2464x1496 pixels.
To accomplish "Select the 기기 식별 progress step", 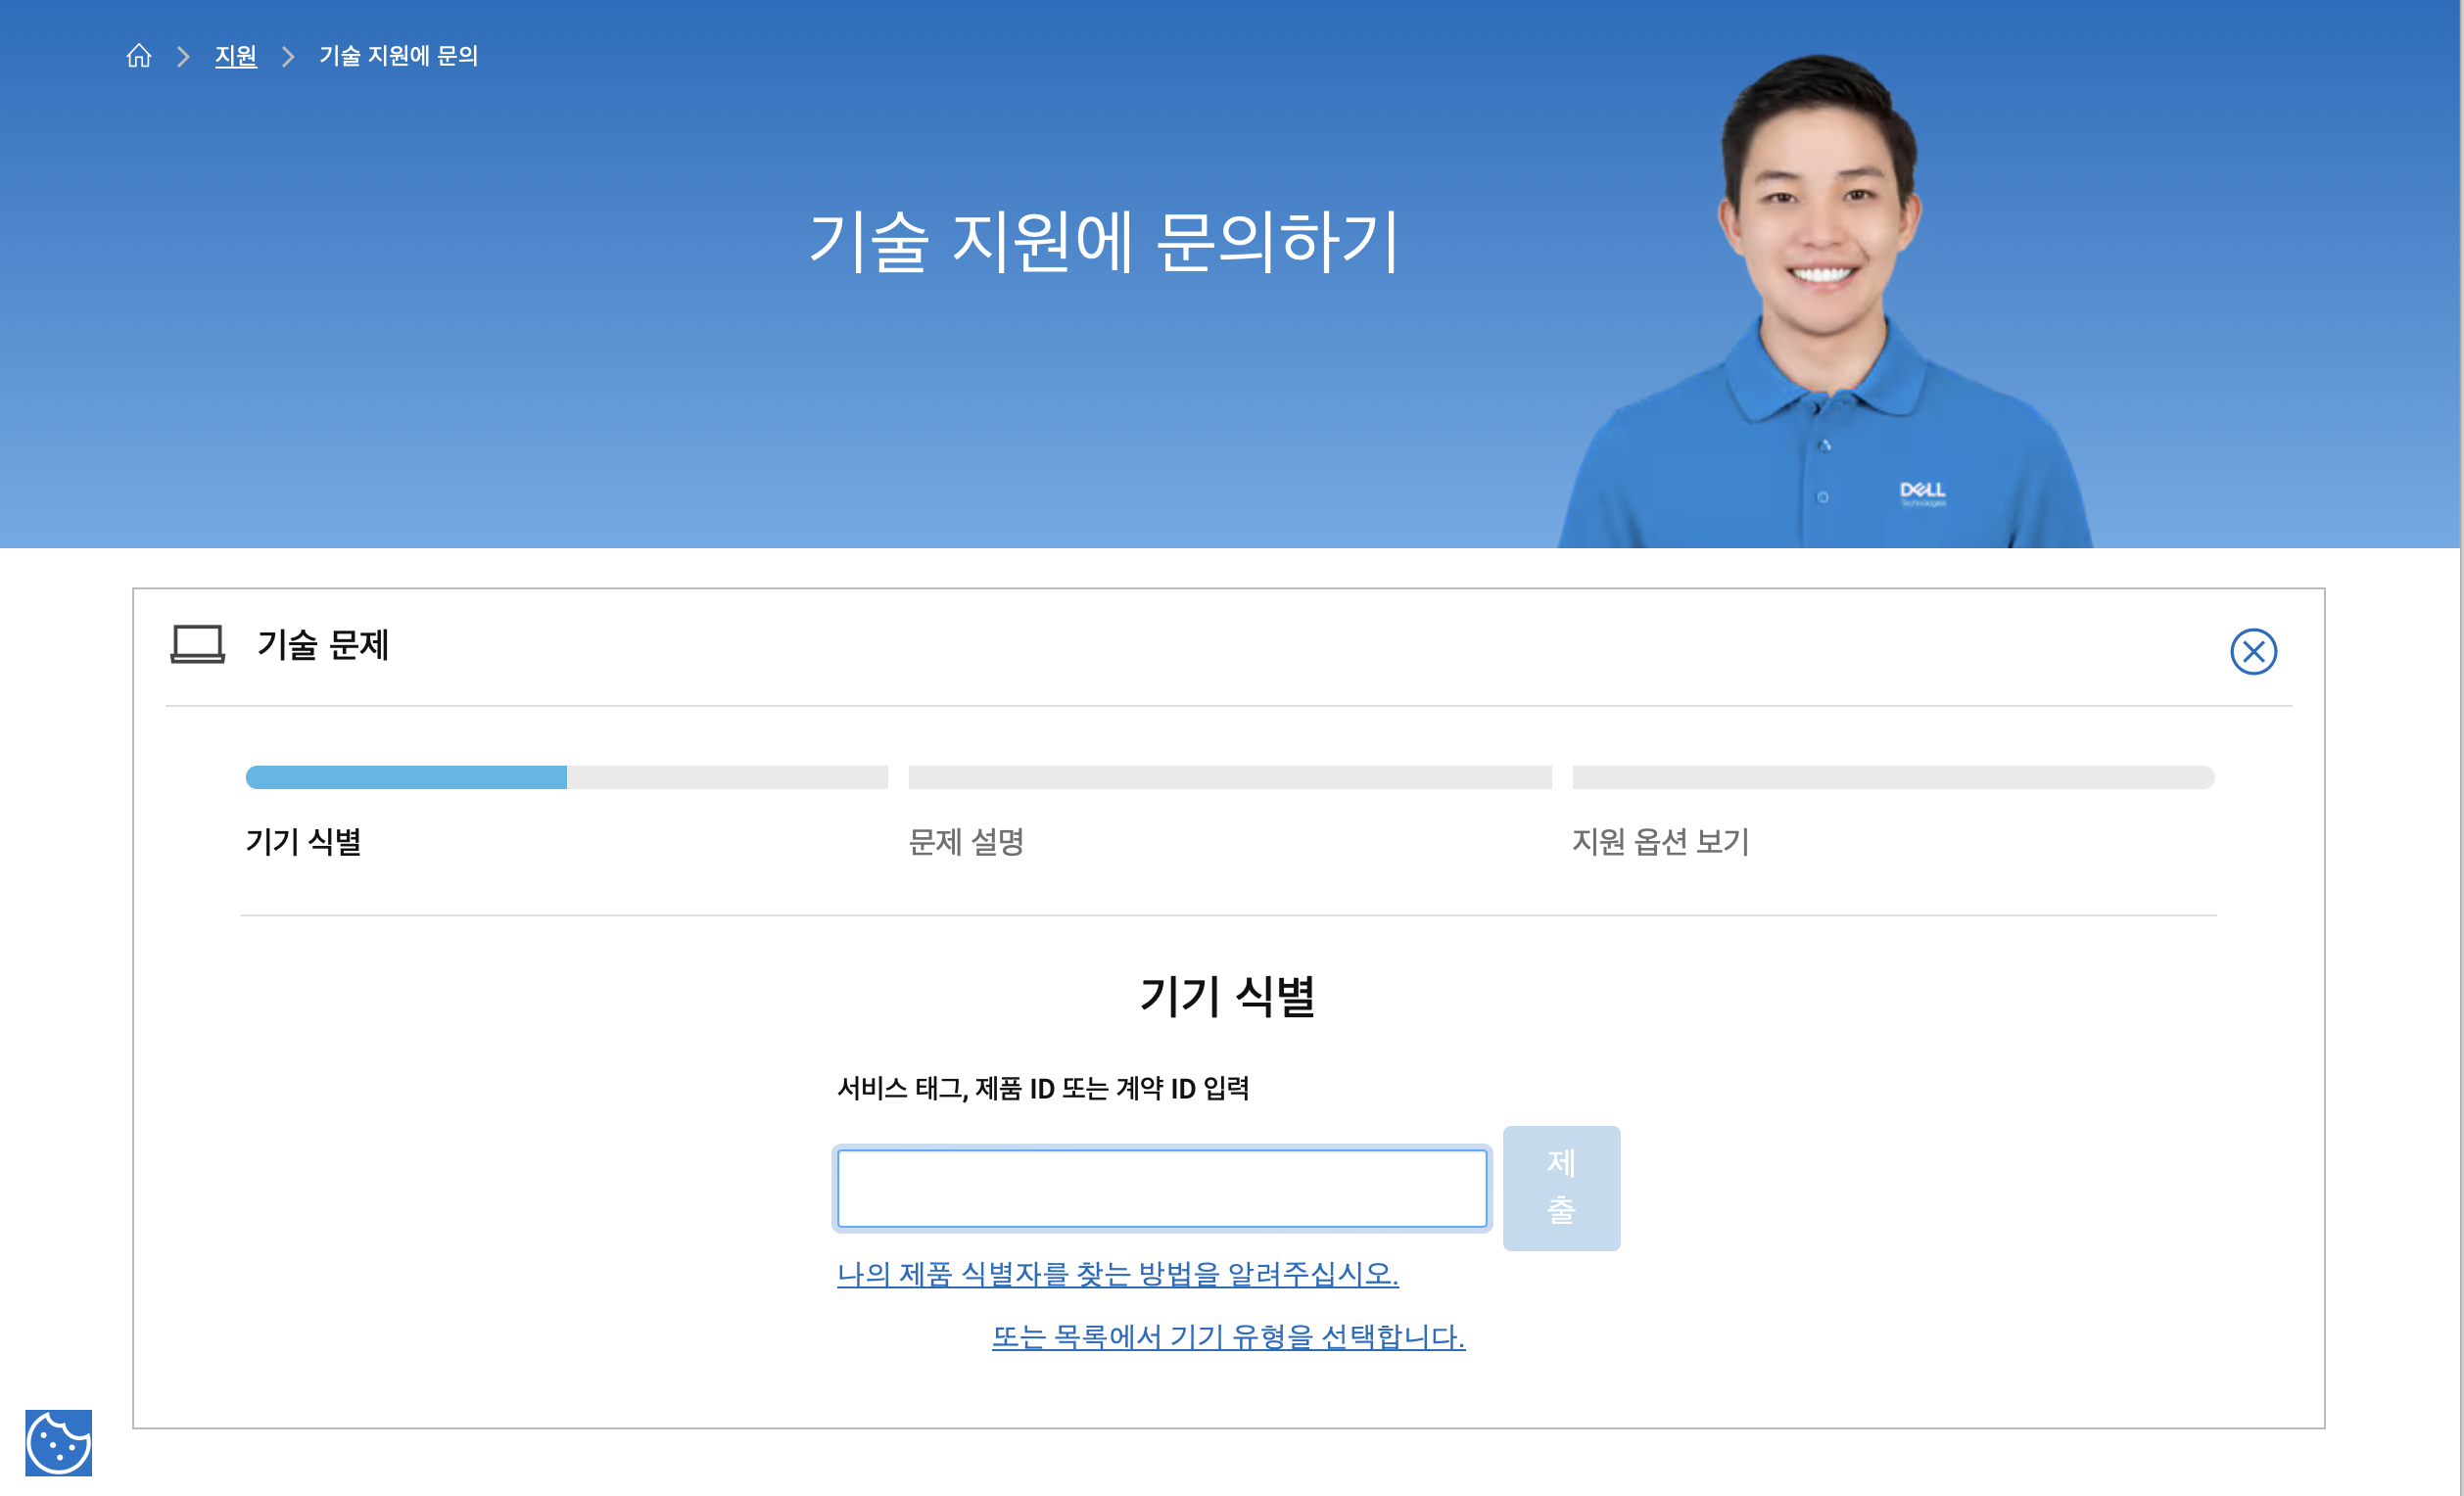I will coord(304,843).
